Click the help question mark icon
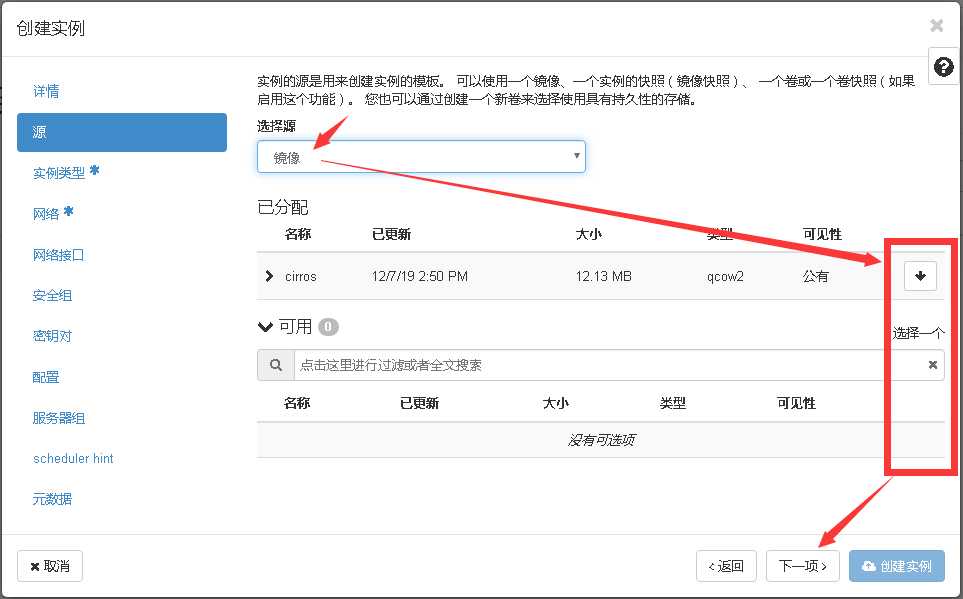The image size is (963, 599). pos(941,66)
